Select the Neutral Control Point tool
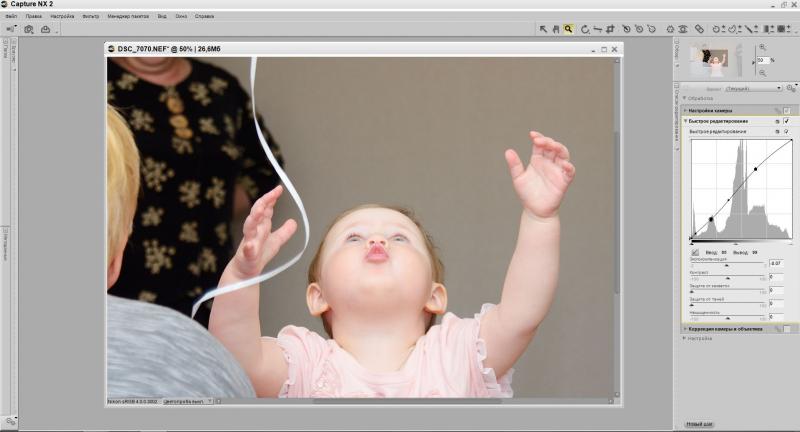The height and width of the screenshot is (432, 800). 639,30
